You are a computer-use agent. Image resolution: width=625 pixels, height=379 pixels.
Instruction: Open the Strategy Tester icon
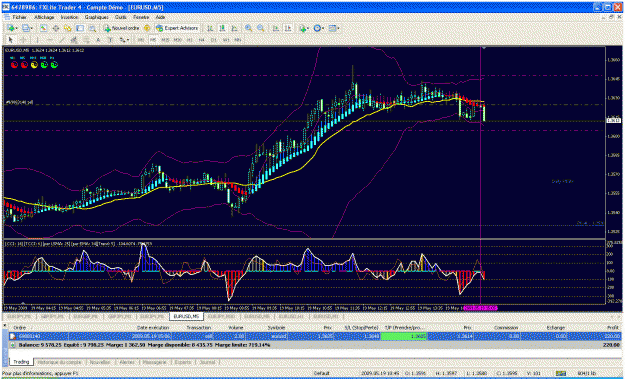coord(92,28)
